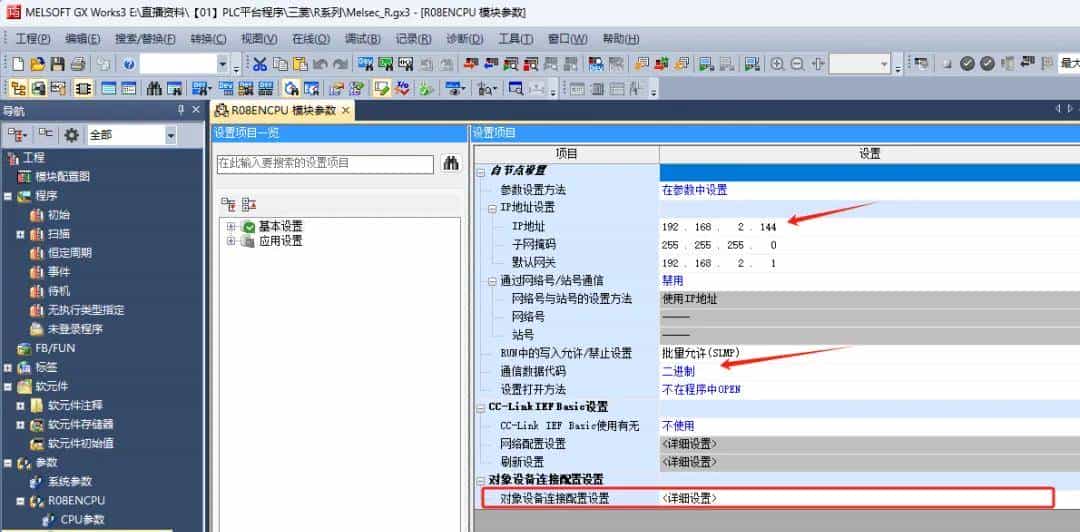The width and height of the screenshot is (1080, 532).
Task: Click the Save project floppy icon
Action: coord(58,64)
